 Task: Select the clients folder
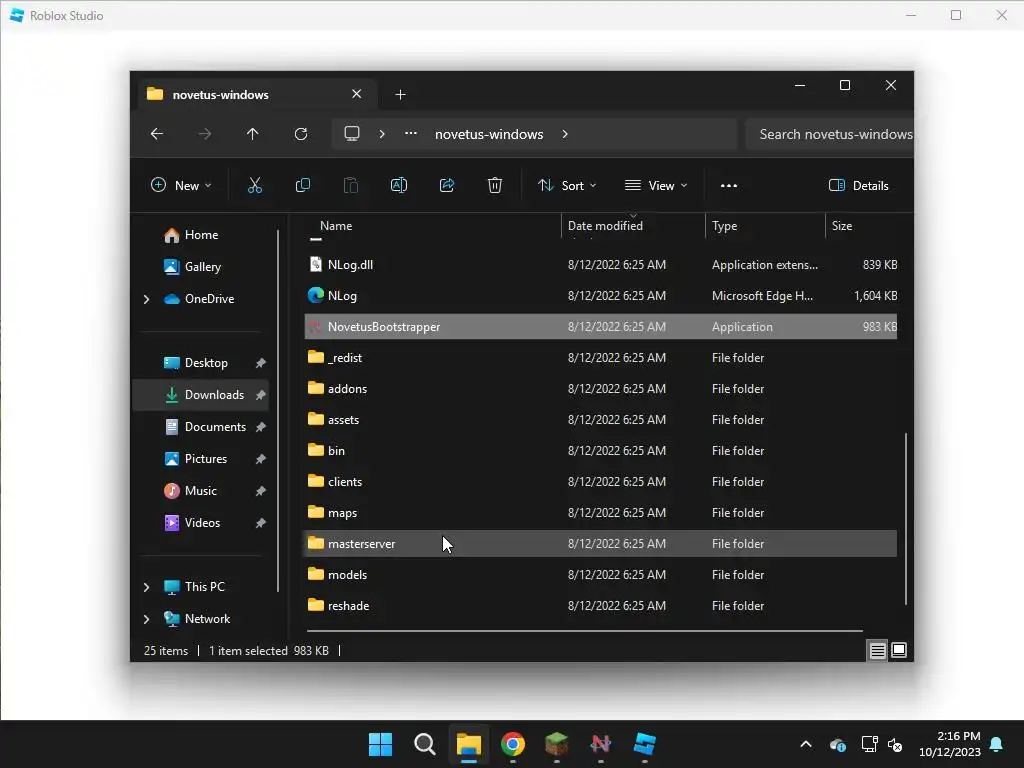point(601,482)
